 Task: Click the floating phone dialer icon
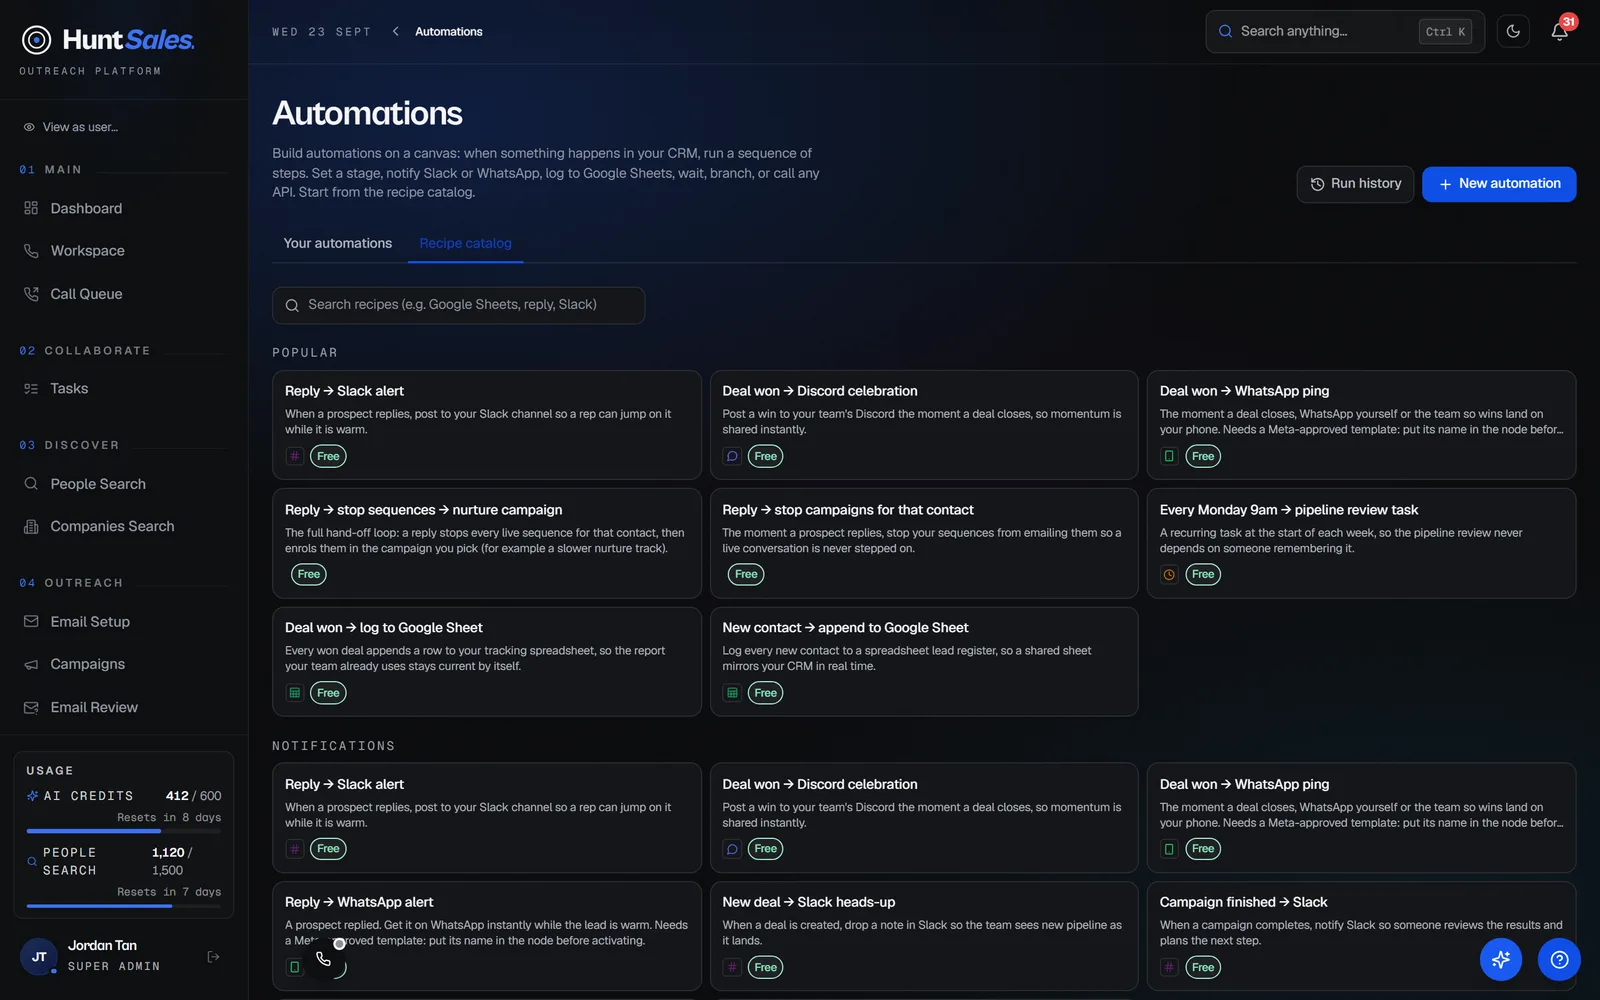(324, 959)
